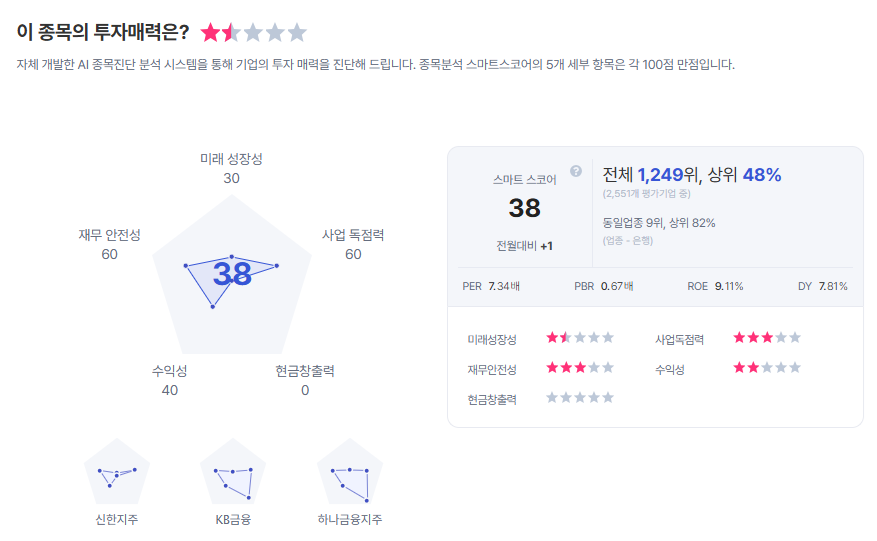Click the 사업 독점력 radar axis label
This screenshot has width=877, height=541.
[x=353, y=235]
